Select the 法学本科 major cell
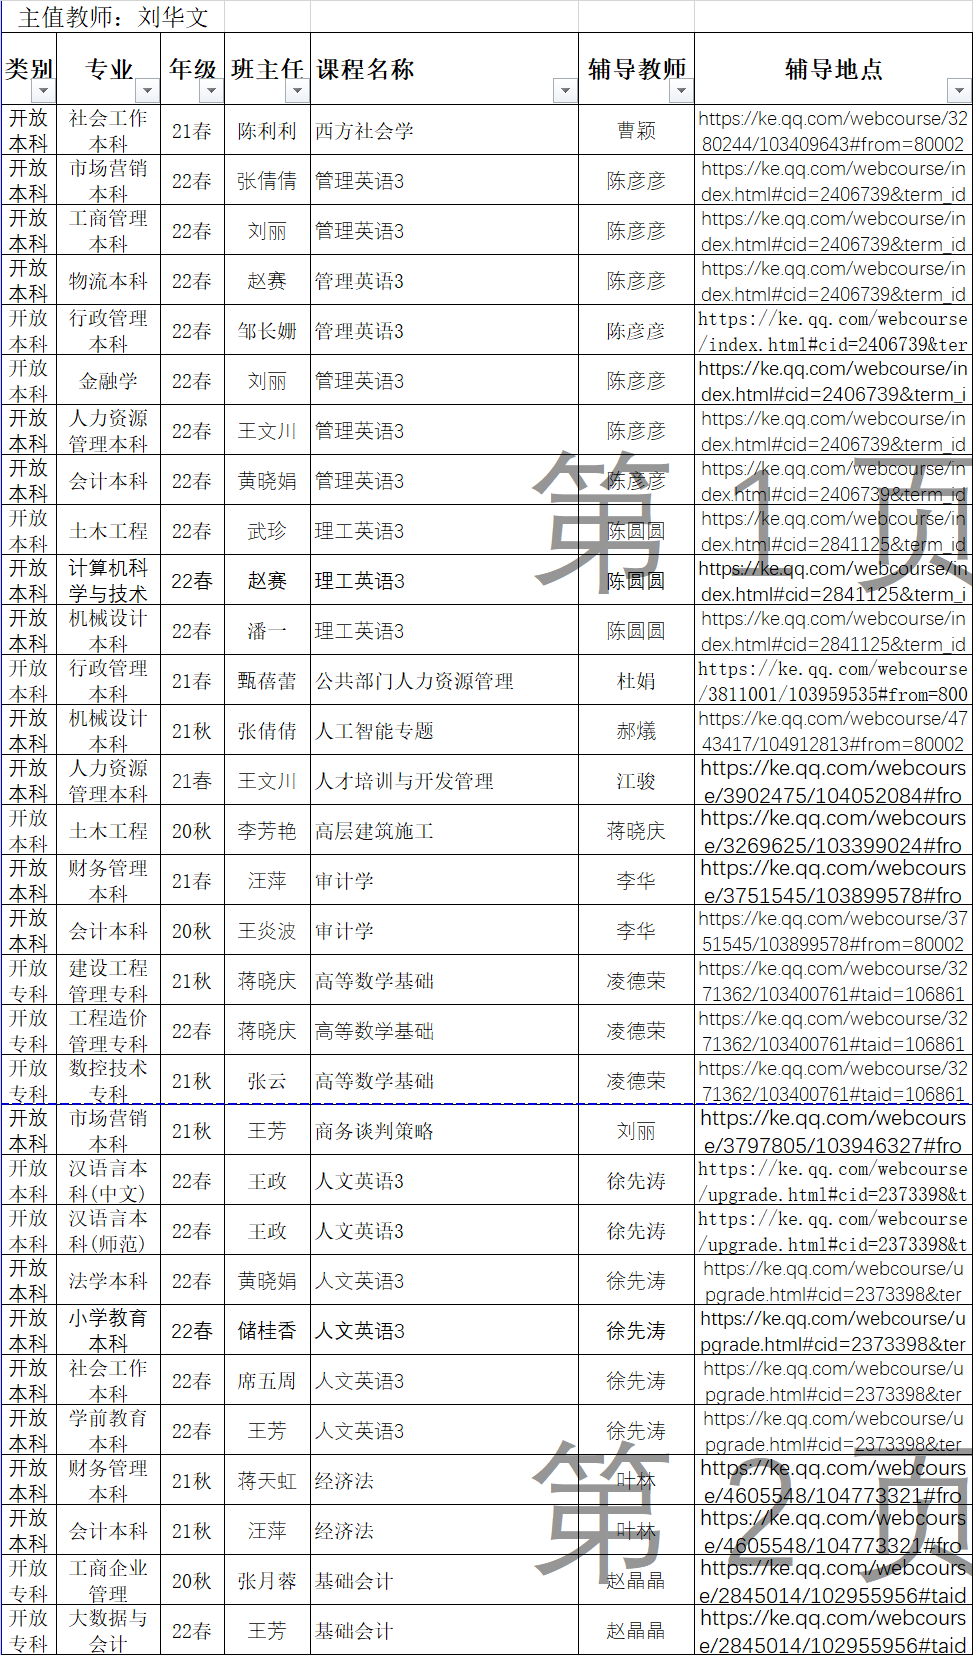This screenshot has width=973, height=1655. tap(108, 1280)
